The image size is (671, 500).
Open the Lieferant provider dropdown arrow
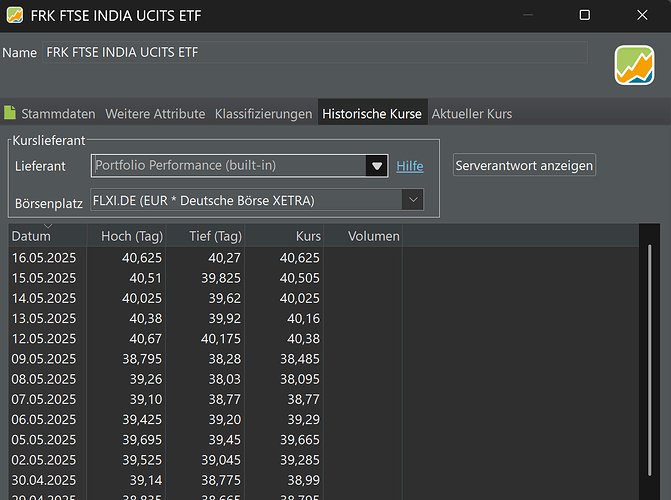pos(377,166)
